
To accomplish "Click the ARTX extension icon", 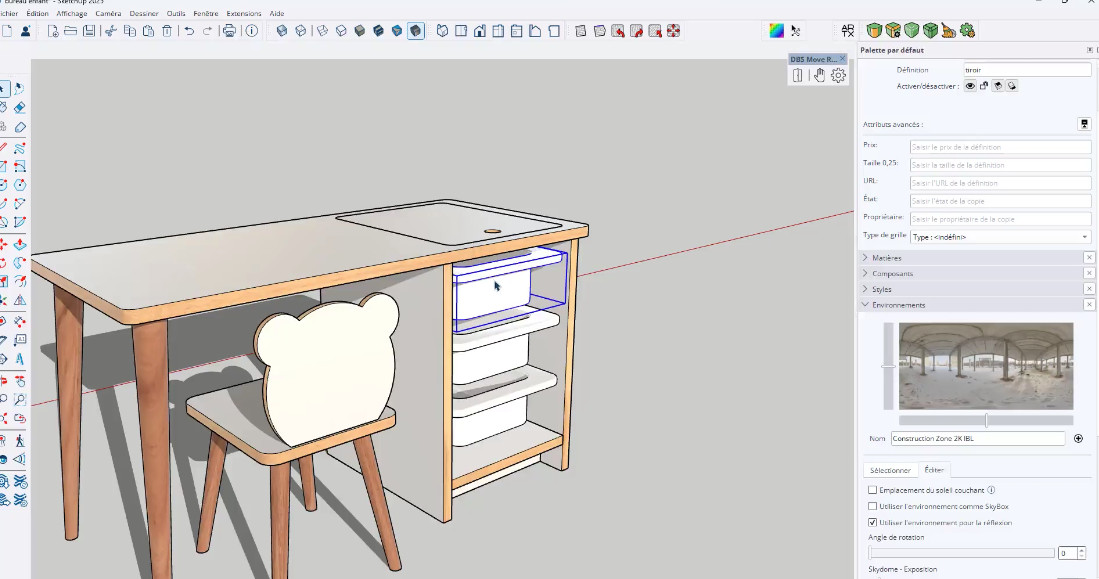I will (x=848, y=31).
